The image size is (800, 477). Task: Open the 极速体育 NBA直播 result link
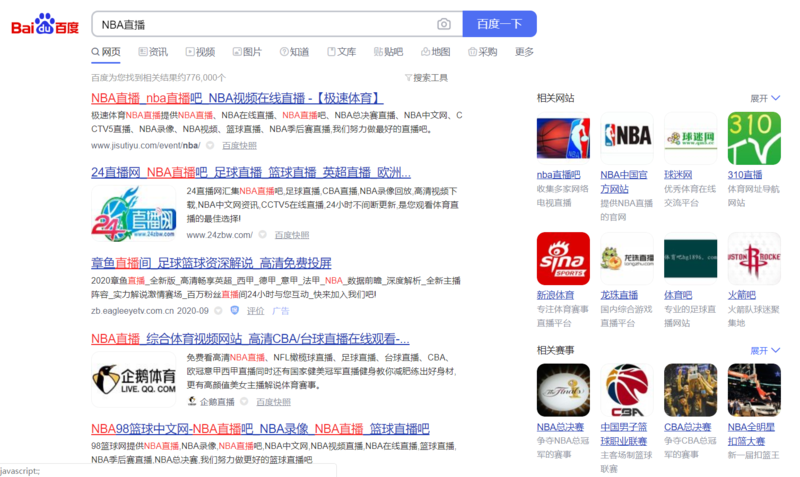point(237,98)
